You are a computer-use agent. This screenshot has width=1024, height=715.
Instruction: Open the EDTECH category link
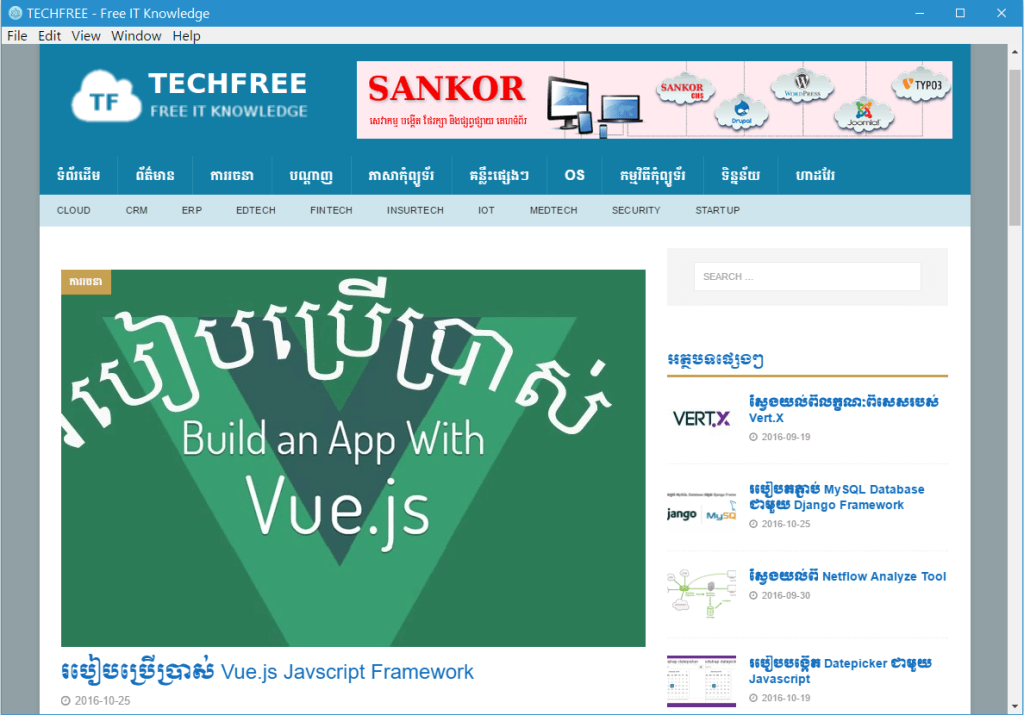tap(255, 210)
